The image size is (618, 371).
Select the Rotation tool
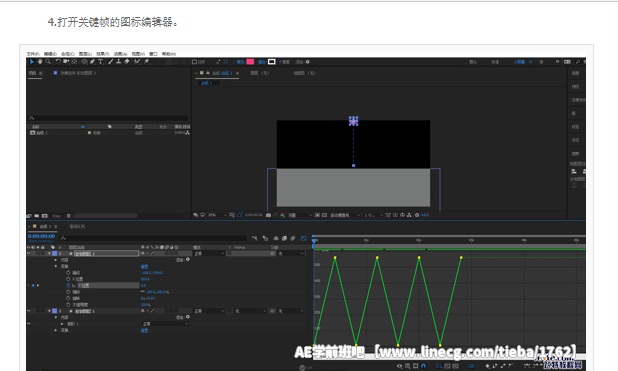click(58, 62)
